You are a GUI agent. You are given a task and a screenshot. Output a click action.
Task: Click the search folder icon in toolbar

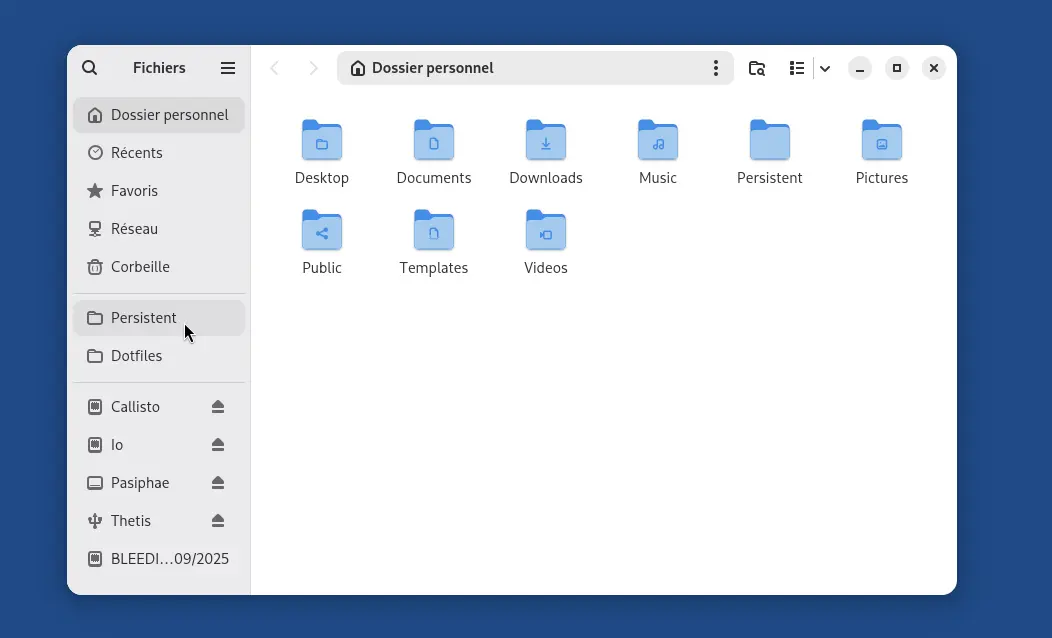757,68
